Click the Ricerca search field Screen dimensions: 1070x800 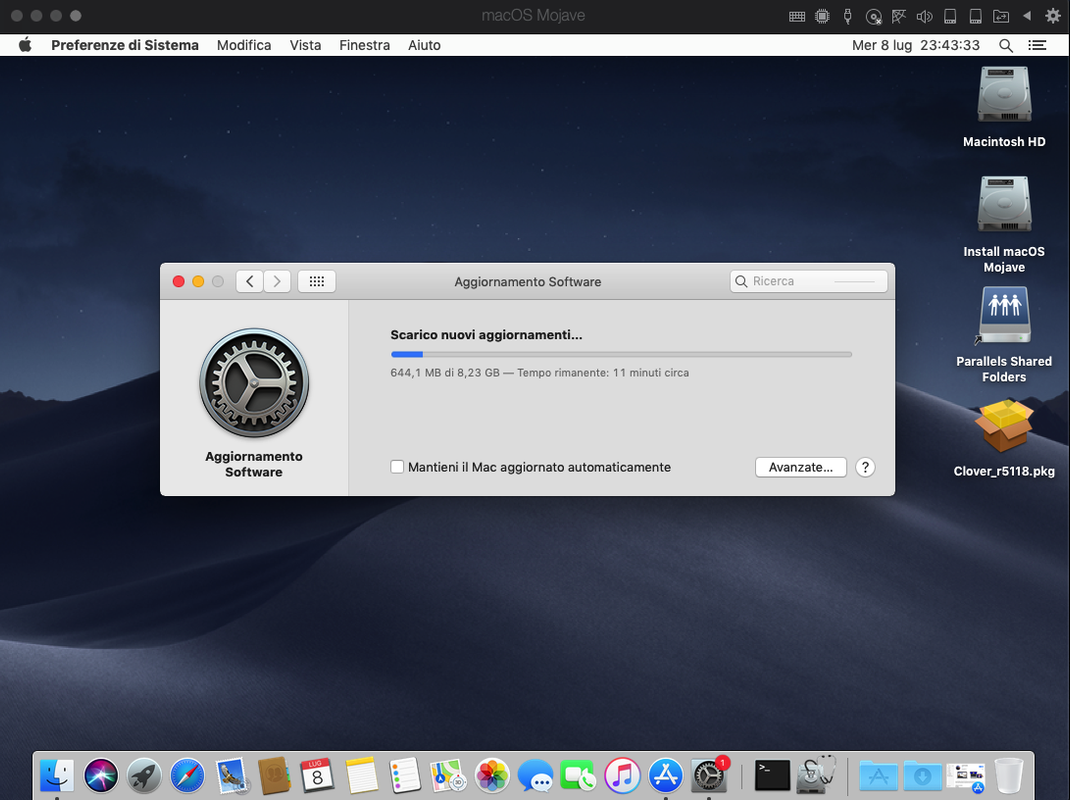click(x=809, y=281)
